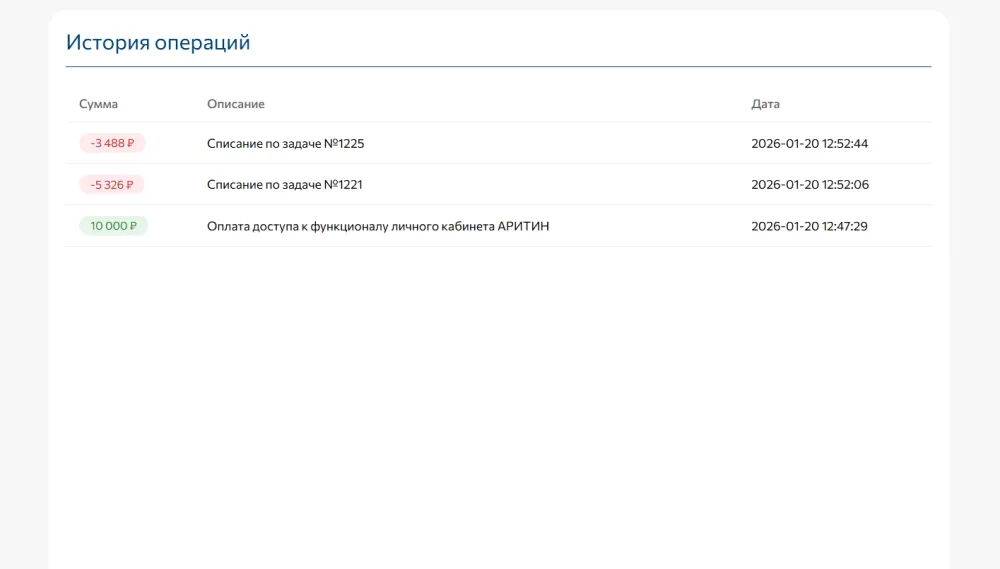This screenshot has height=569, width=1000.
Task: Select the История операций heading
Action: click(x=158, y=42)
